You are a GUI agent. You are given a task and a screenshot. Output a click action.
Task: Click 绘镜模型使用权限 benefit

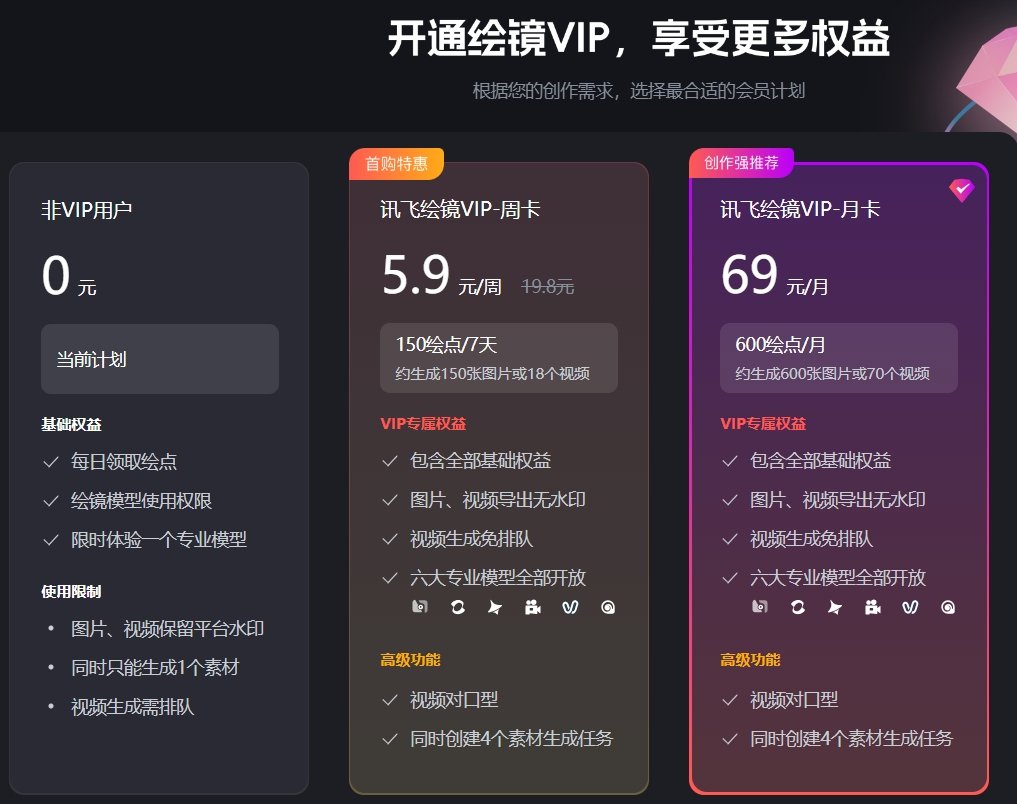[141, 501]
